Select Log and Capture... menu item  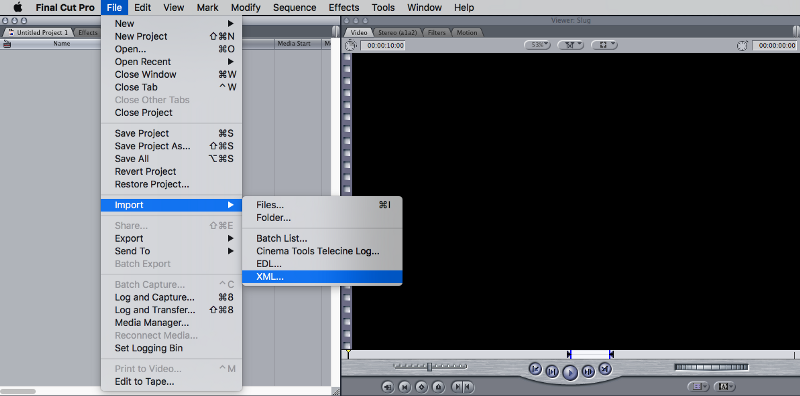171,297
